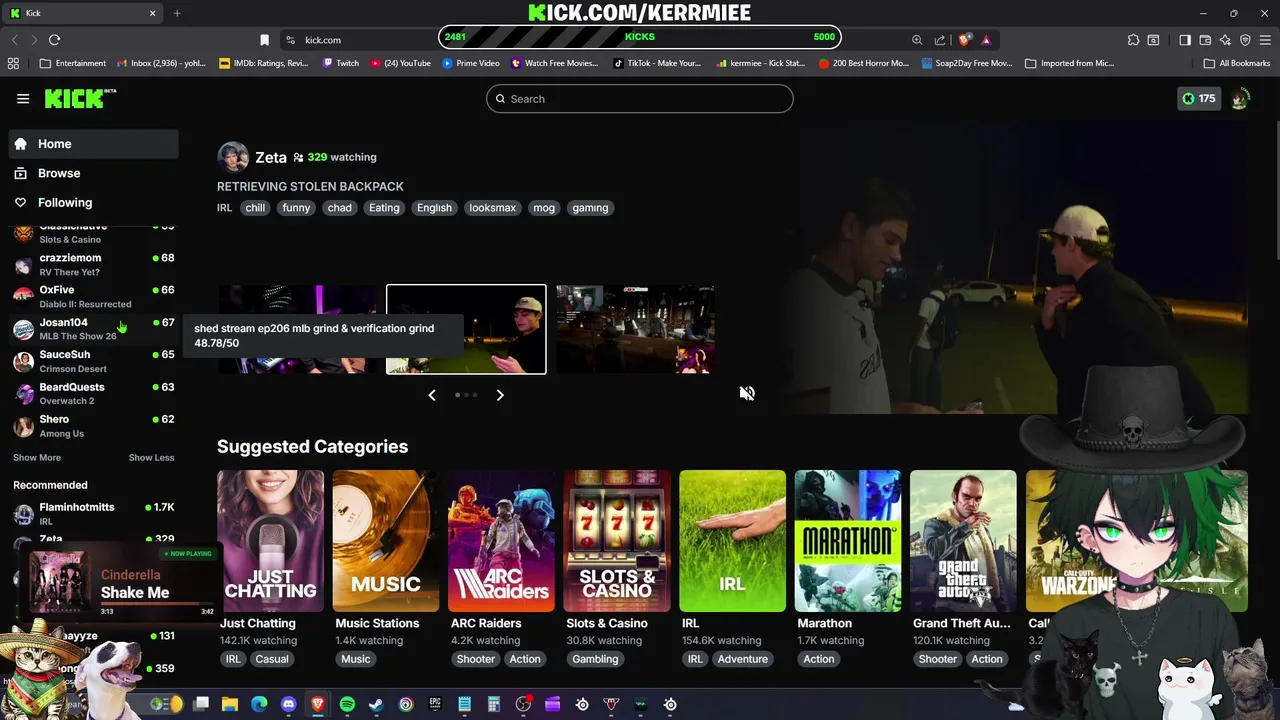Open the Just Chatting category card
The image size is (1280, 720).
270,541
